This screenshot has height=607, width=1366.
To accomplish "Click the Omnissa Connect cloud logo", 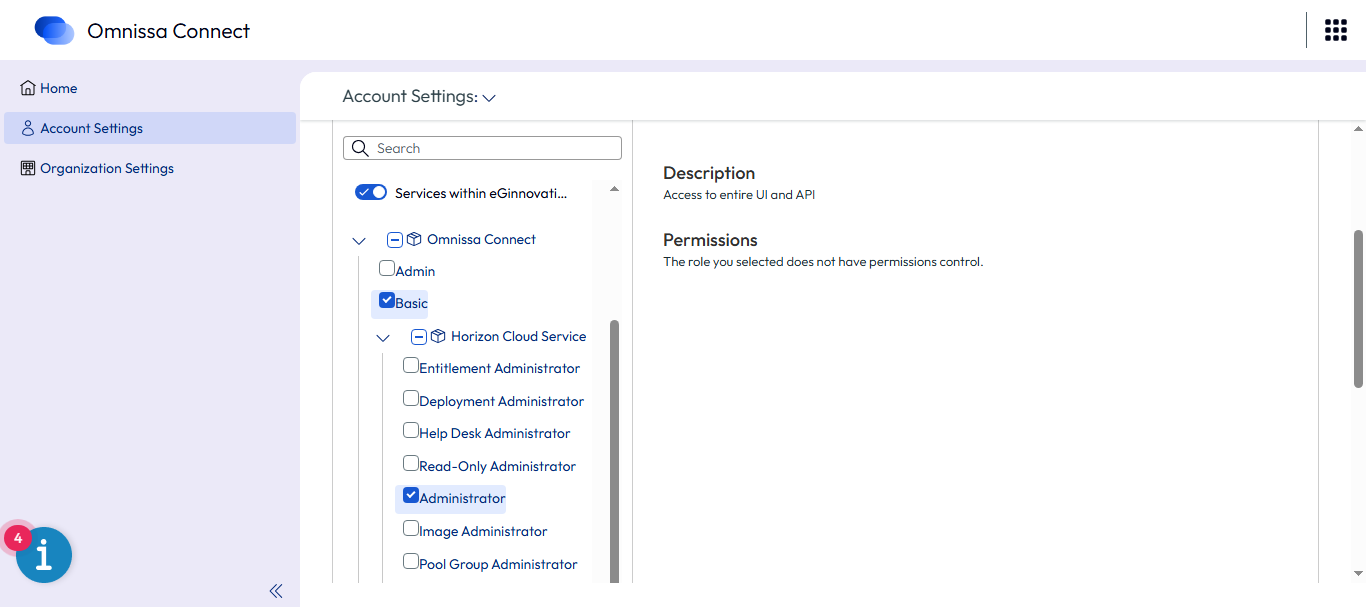I will [54, 31].
